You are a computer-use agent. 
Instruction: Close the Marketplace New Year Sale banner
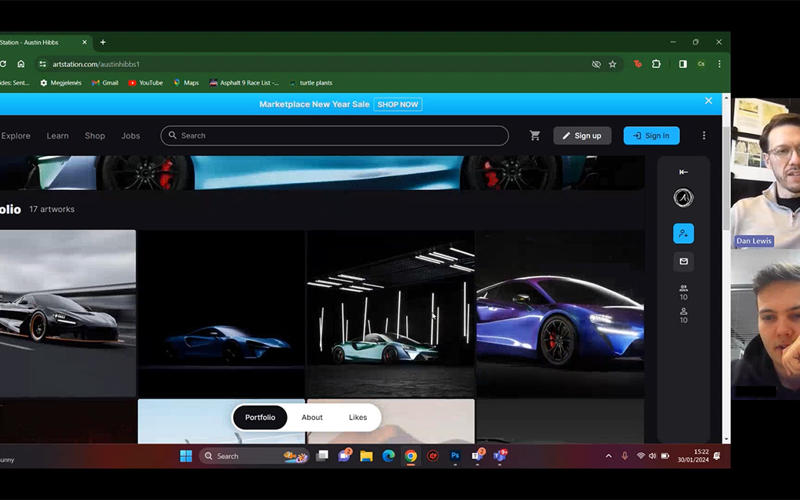click(x=708, y=101)
